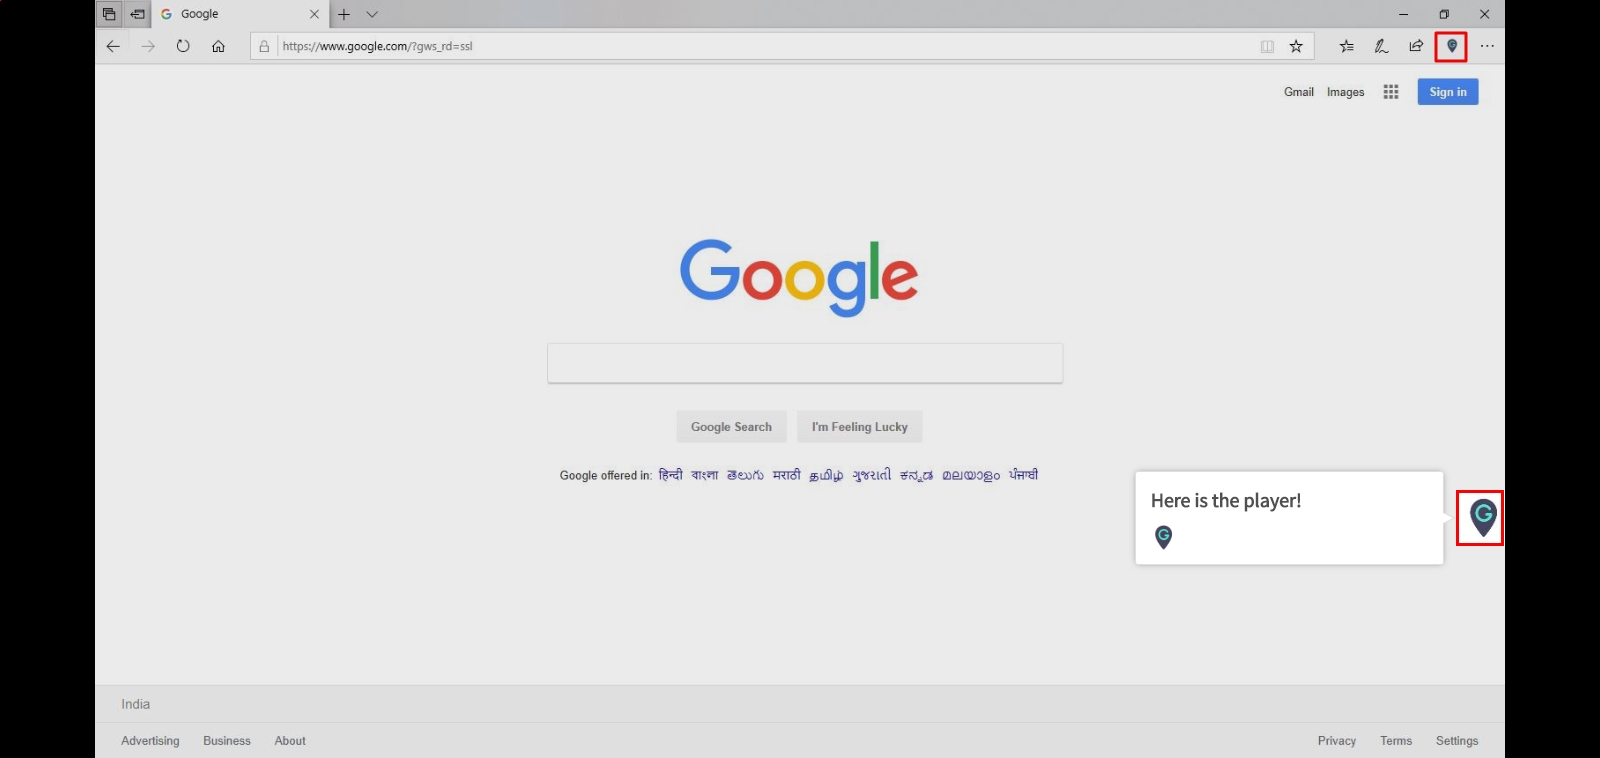Add page to favorites with star
This screenshot has height=758, width=1600.
click(x=1296, y=46)
